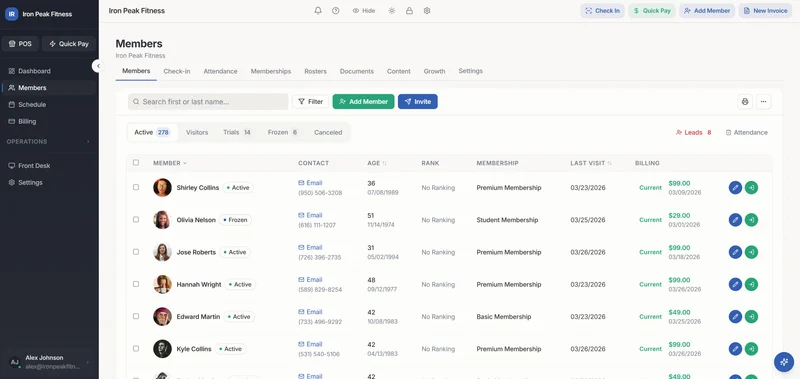Open Billing in the sidebar
The height and width of the screenshot is (379, 800).
48,121
